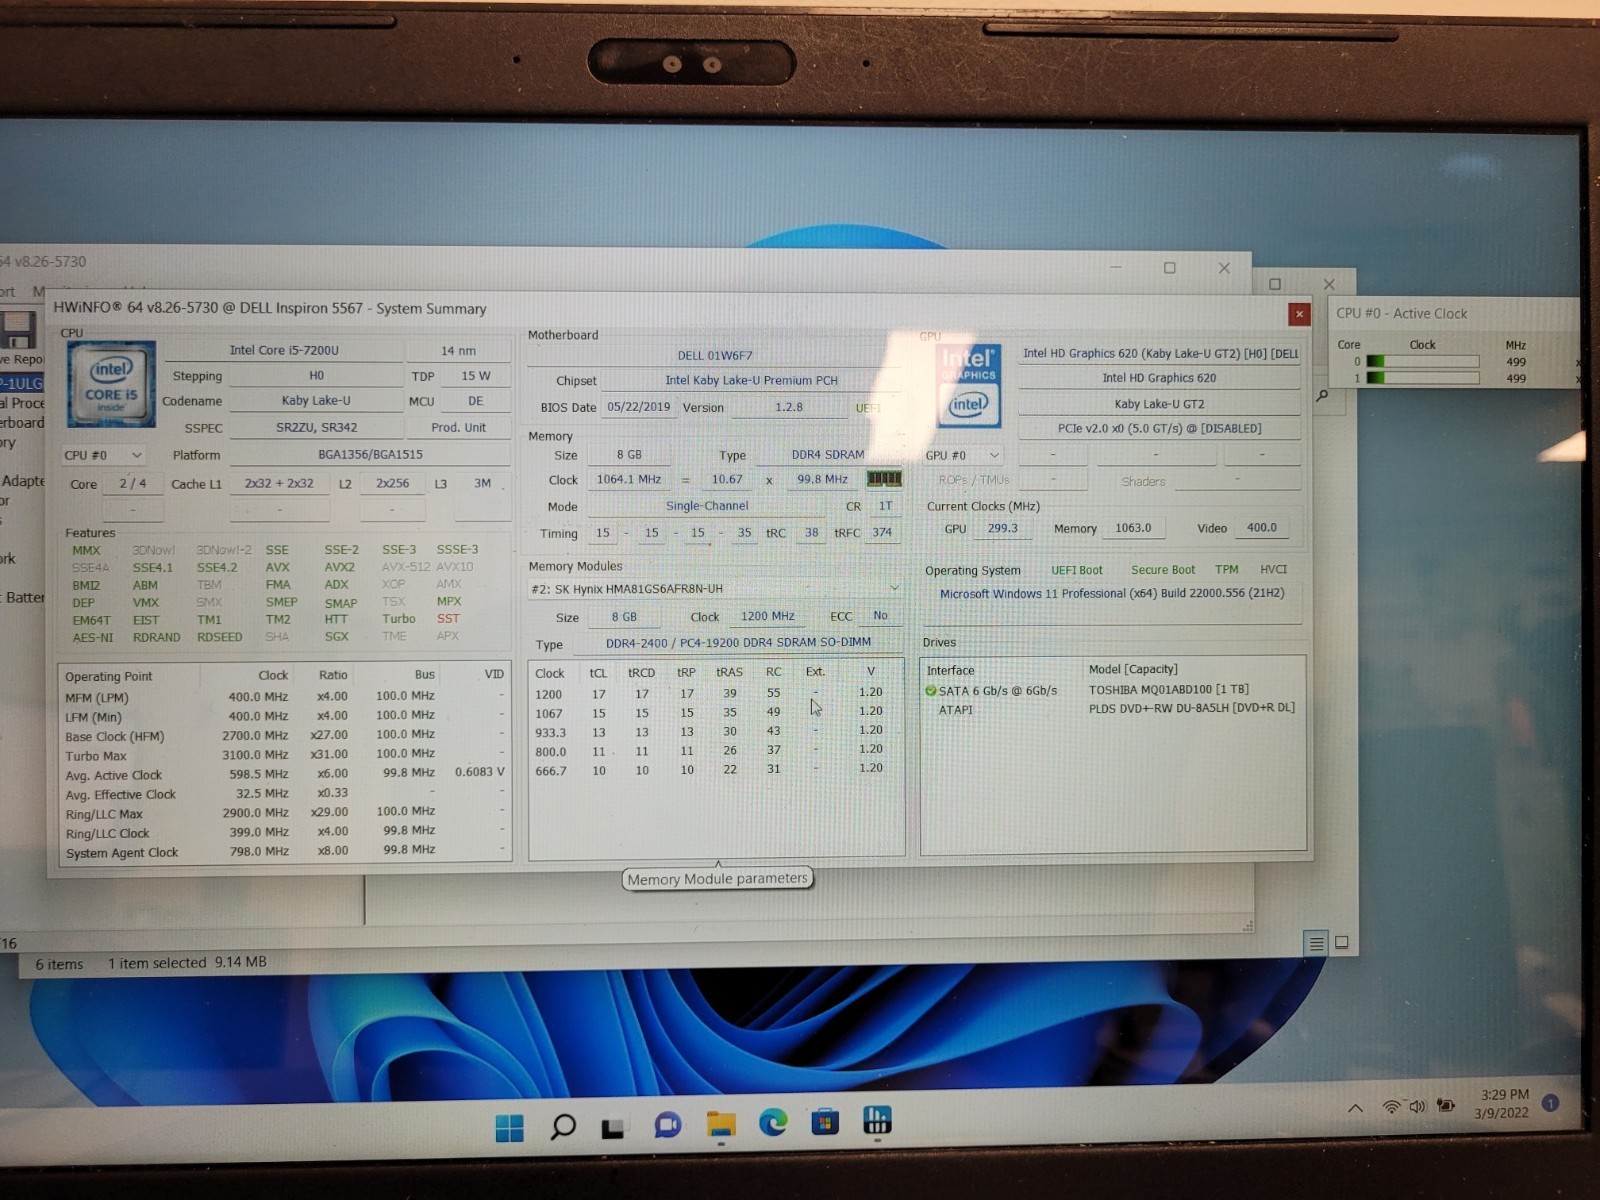Open the CPU #0 selector dropdown
This screenshot has width=1600, height=1200.
pos(103,455)
